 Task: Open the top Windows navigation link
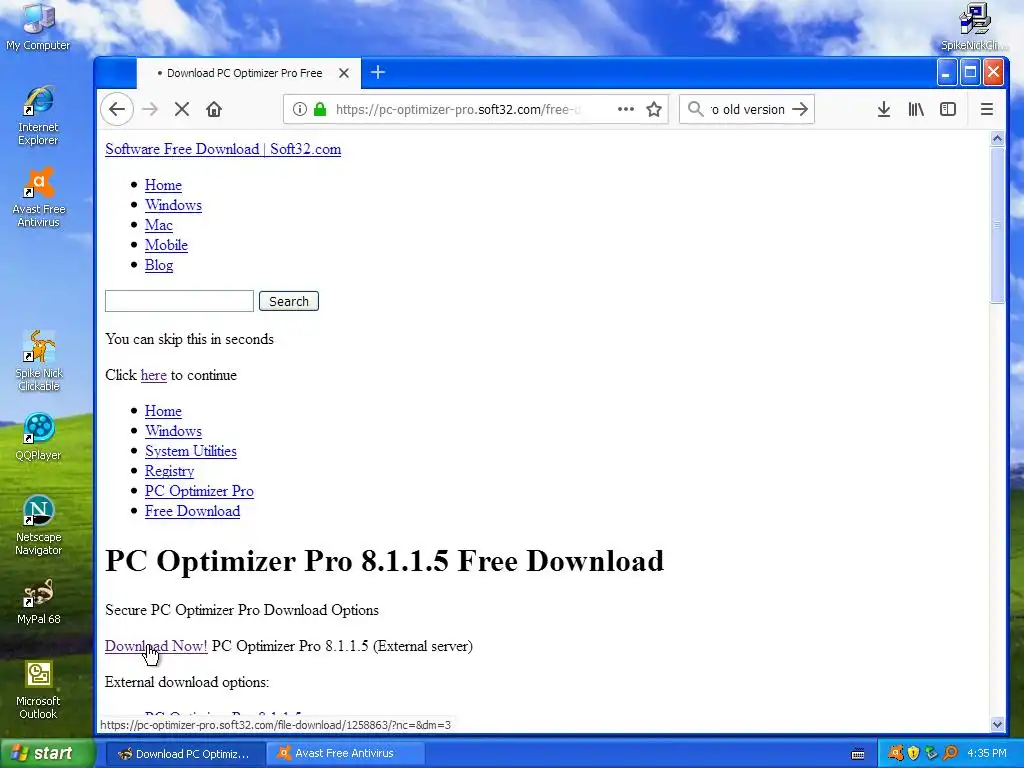pyautogui.click(x=173, y=205)
